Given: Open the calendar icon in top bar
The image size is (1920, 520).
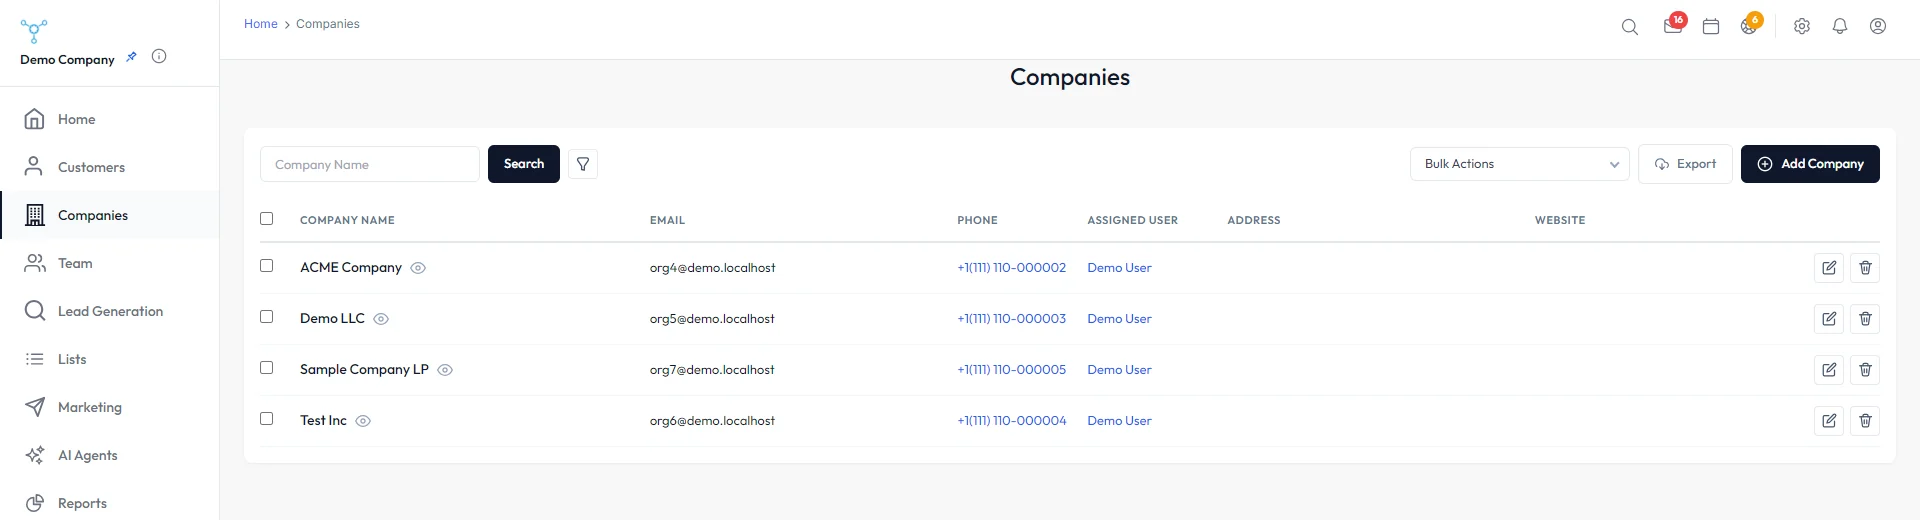Looking at the screenshot, I should (1711, 27).
